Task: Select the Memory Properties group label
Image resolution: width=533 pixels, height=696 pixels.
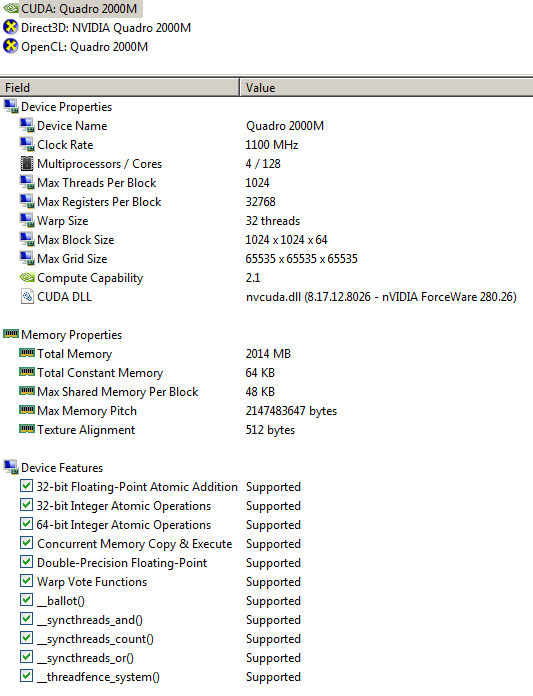Action: (71, 335)
